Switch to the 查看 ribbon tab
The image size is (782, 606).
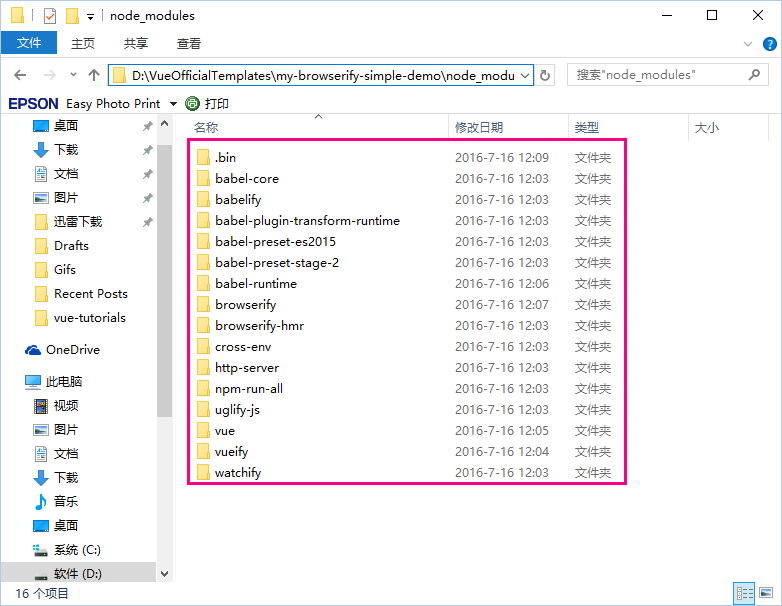click(189, 43)
